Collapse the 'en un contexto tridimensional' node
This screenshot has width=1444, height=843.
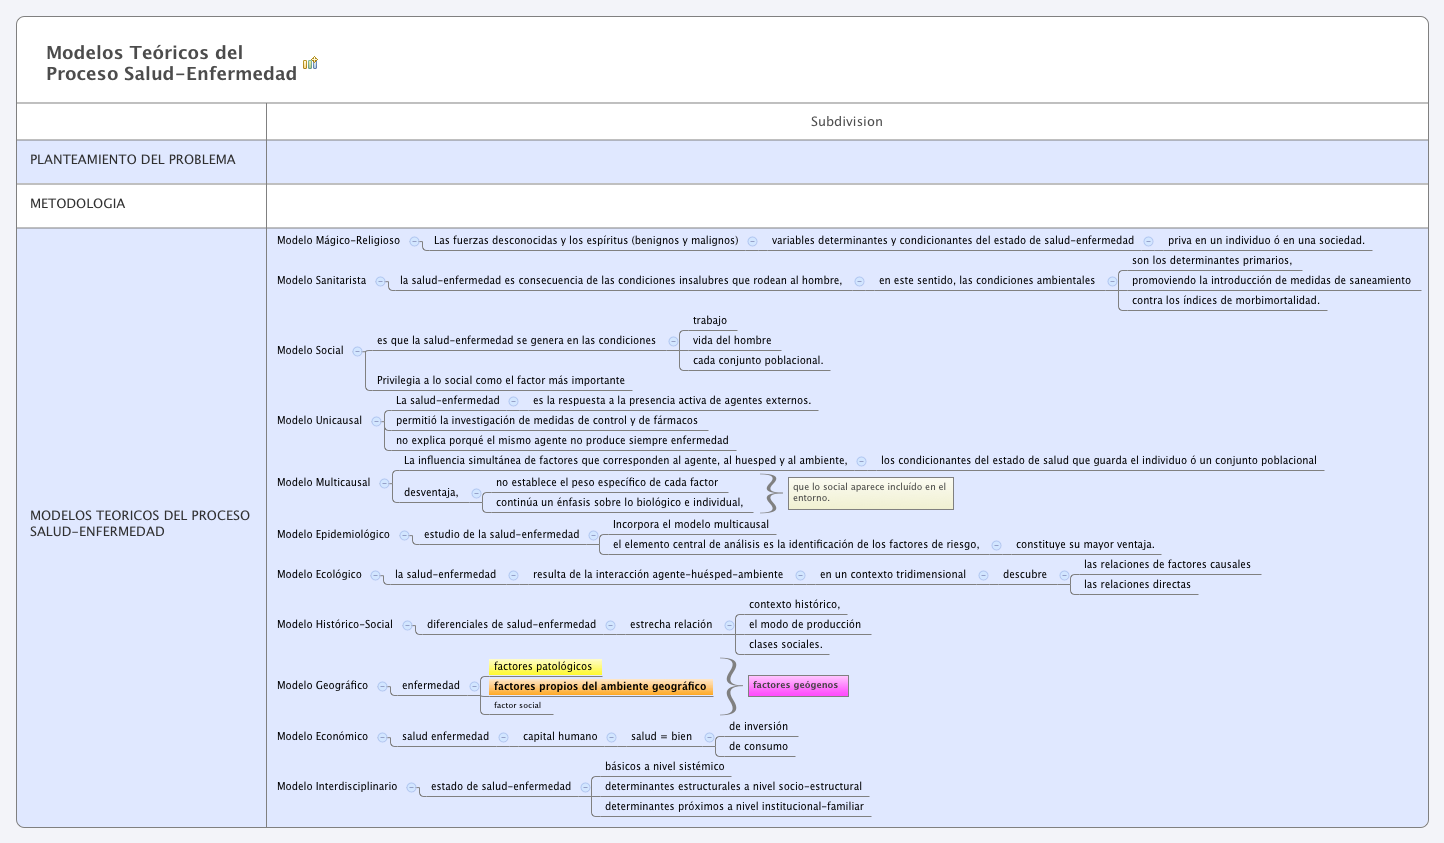983,575
